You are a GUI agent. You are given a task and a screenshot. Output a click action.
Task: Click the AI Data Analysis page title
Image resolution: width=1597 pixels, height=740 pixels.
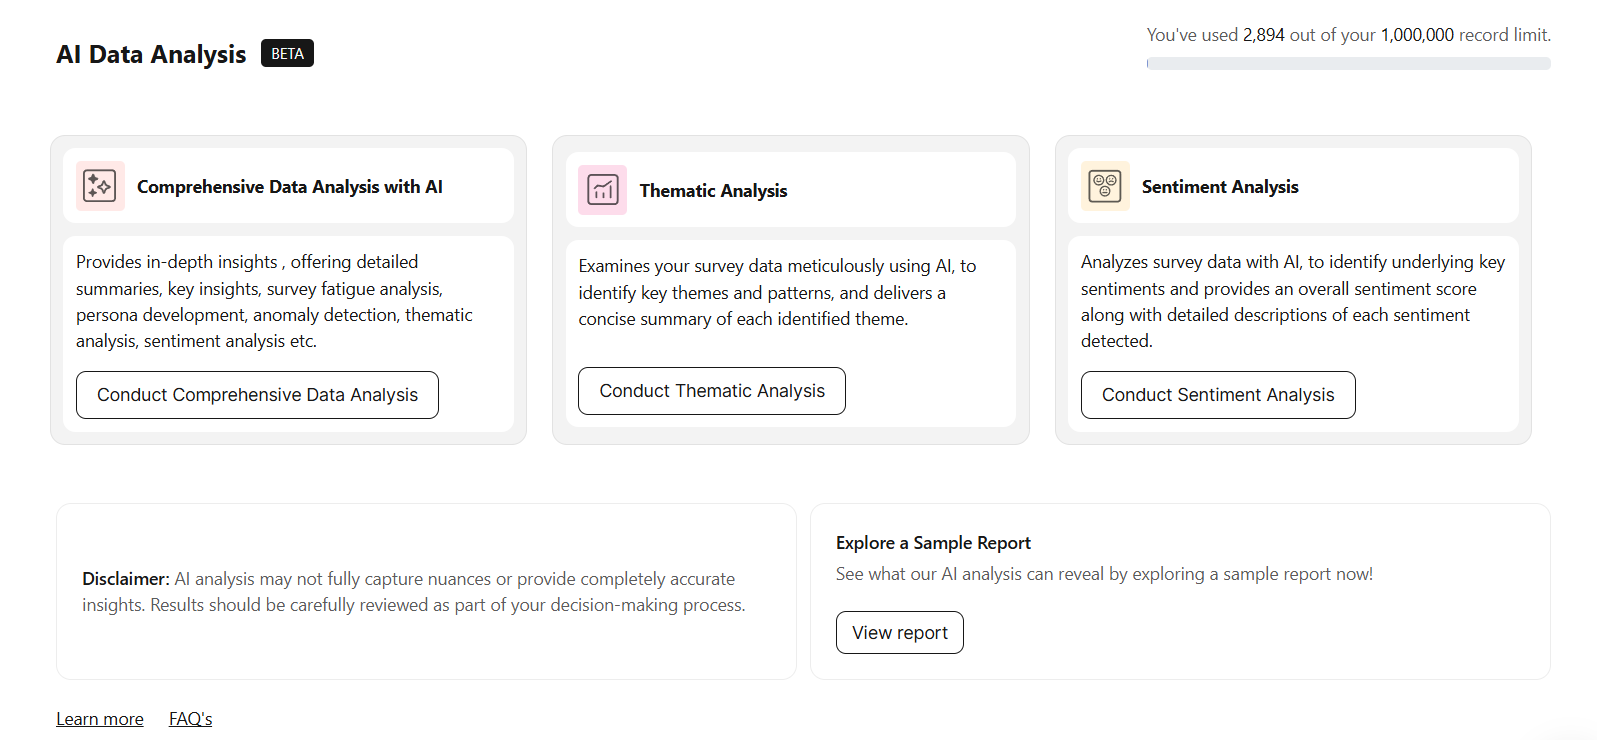pos(151,54)
